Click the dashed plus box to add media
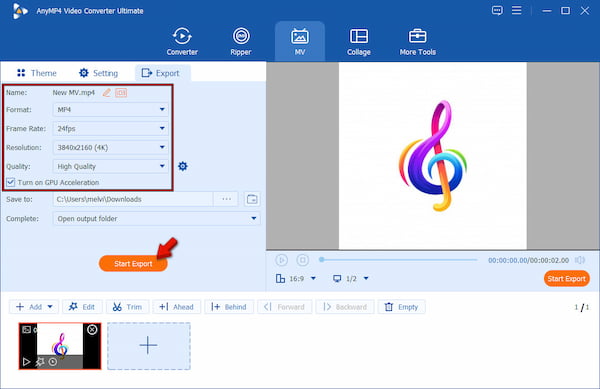600x389 pixels. 149,346
